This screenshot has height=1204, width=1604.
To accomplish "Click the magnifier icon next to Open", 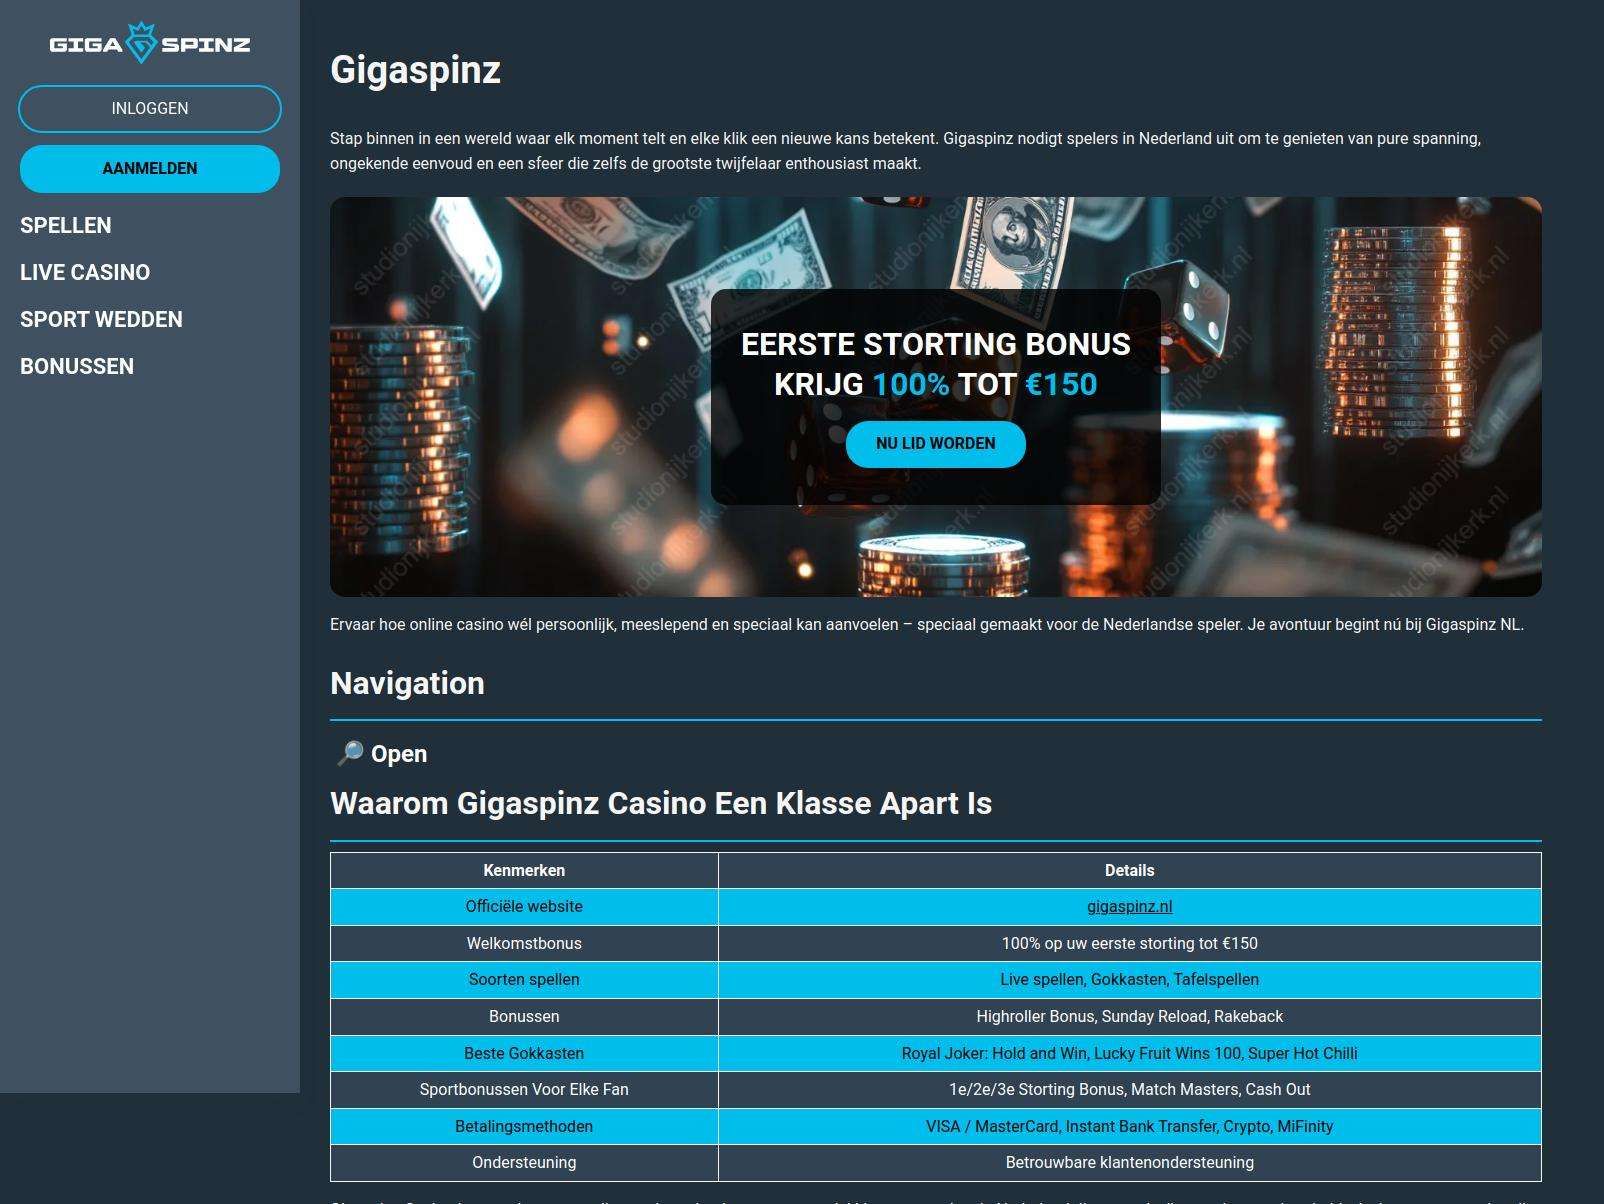I will click(x=350, y=753).
